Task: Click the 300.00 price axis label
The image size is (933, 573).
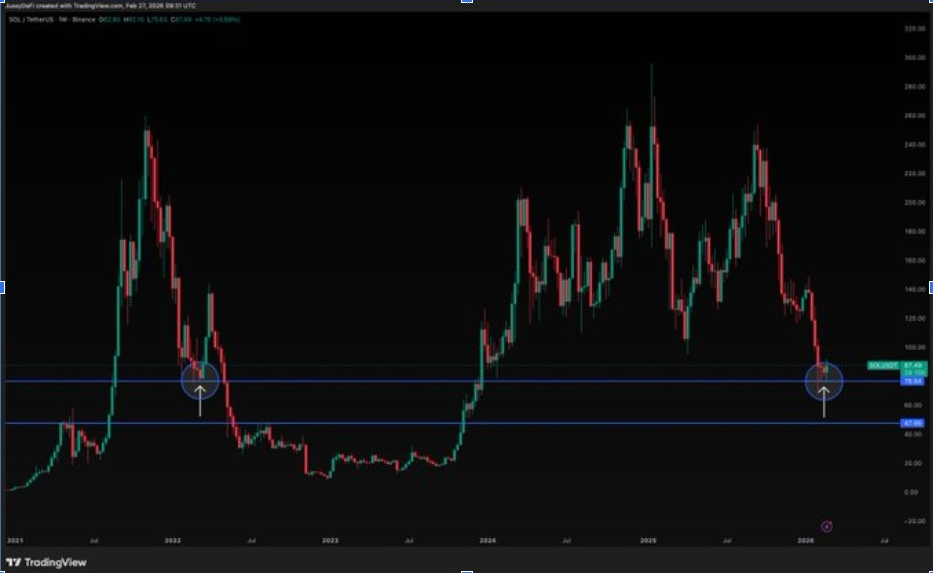Action: pyautogui.click(x=915, y=58)
